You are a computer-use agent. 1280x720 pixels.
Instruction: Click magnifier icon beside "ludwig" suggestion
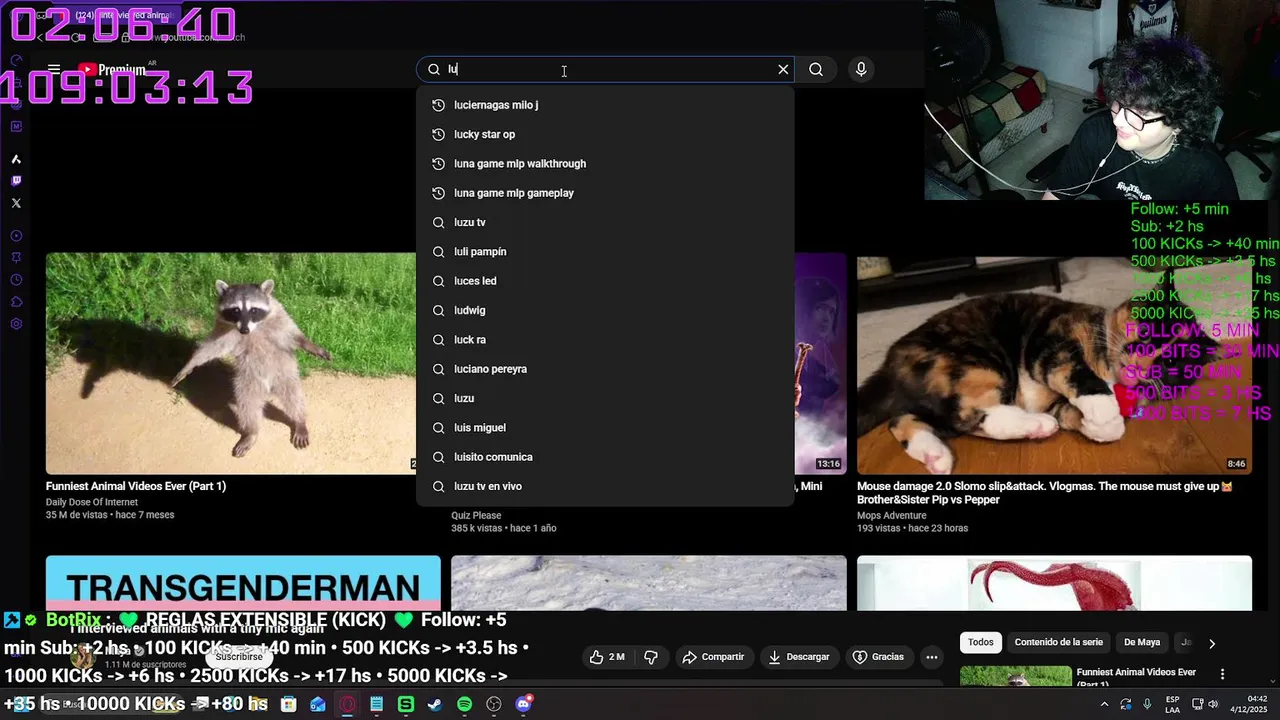point(438,310)
